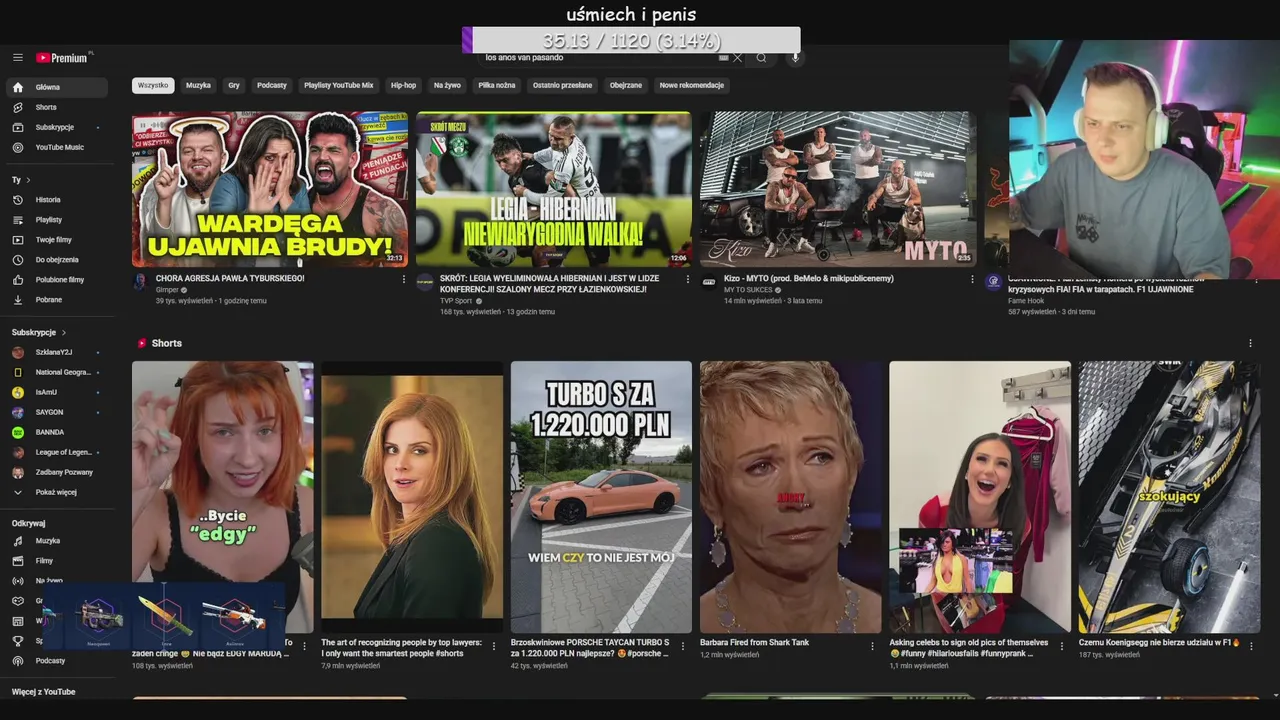Screen dimensions: 1280x720
Task: Select the 'Podcasty' filter chip
Action: [272, 85]
